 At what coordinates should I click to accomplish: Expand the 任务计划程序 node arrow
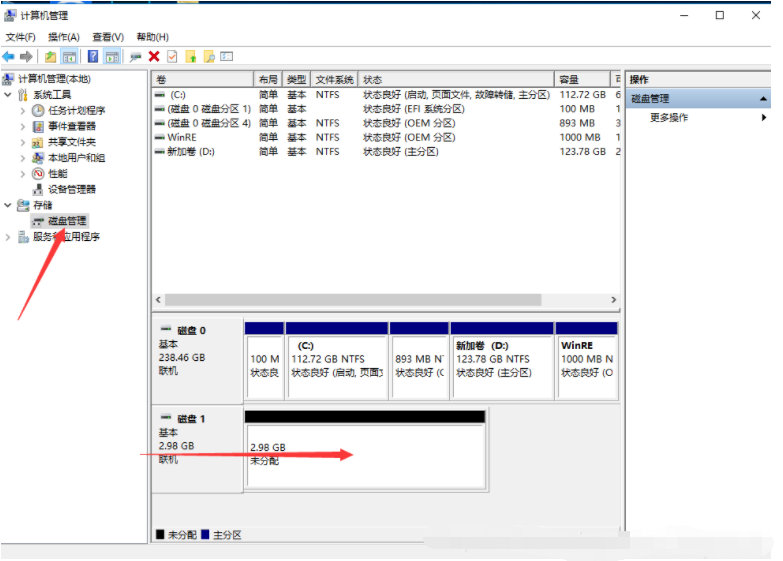click(x=22, y=111)
